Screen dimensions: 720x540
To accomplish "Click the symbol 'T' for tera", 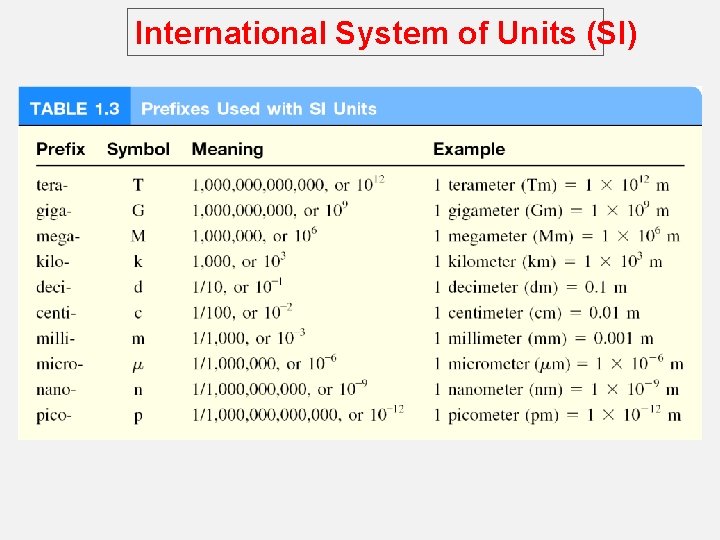I will tap(138, 185).
